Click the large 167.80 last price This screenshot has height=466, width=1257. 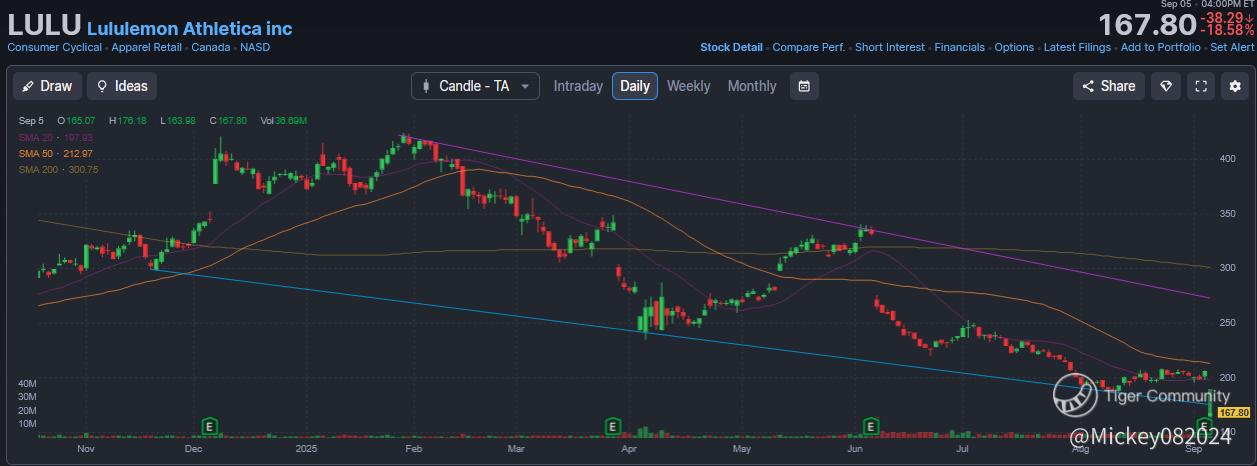[1146, 24]
